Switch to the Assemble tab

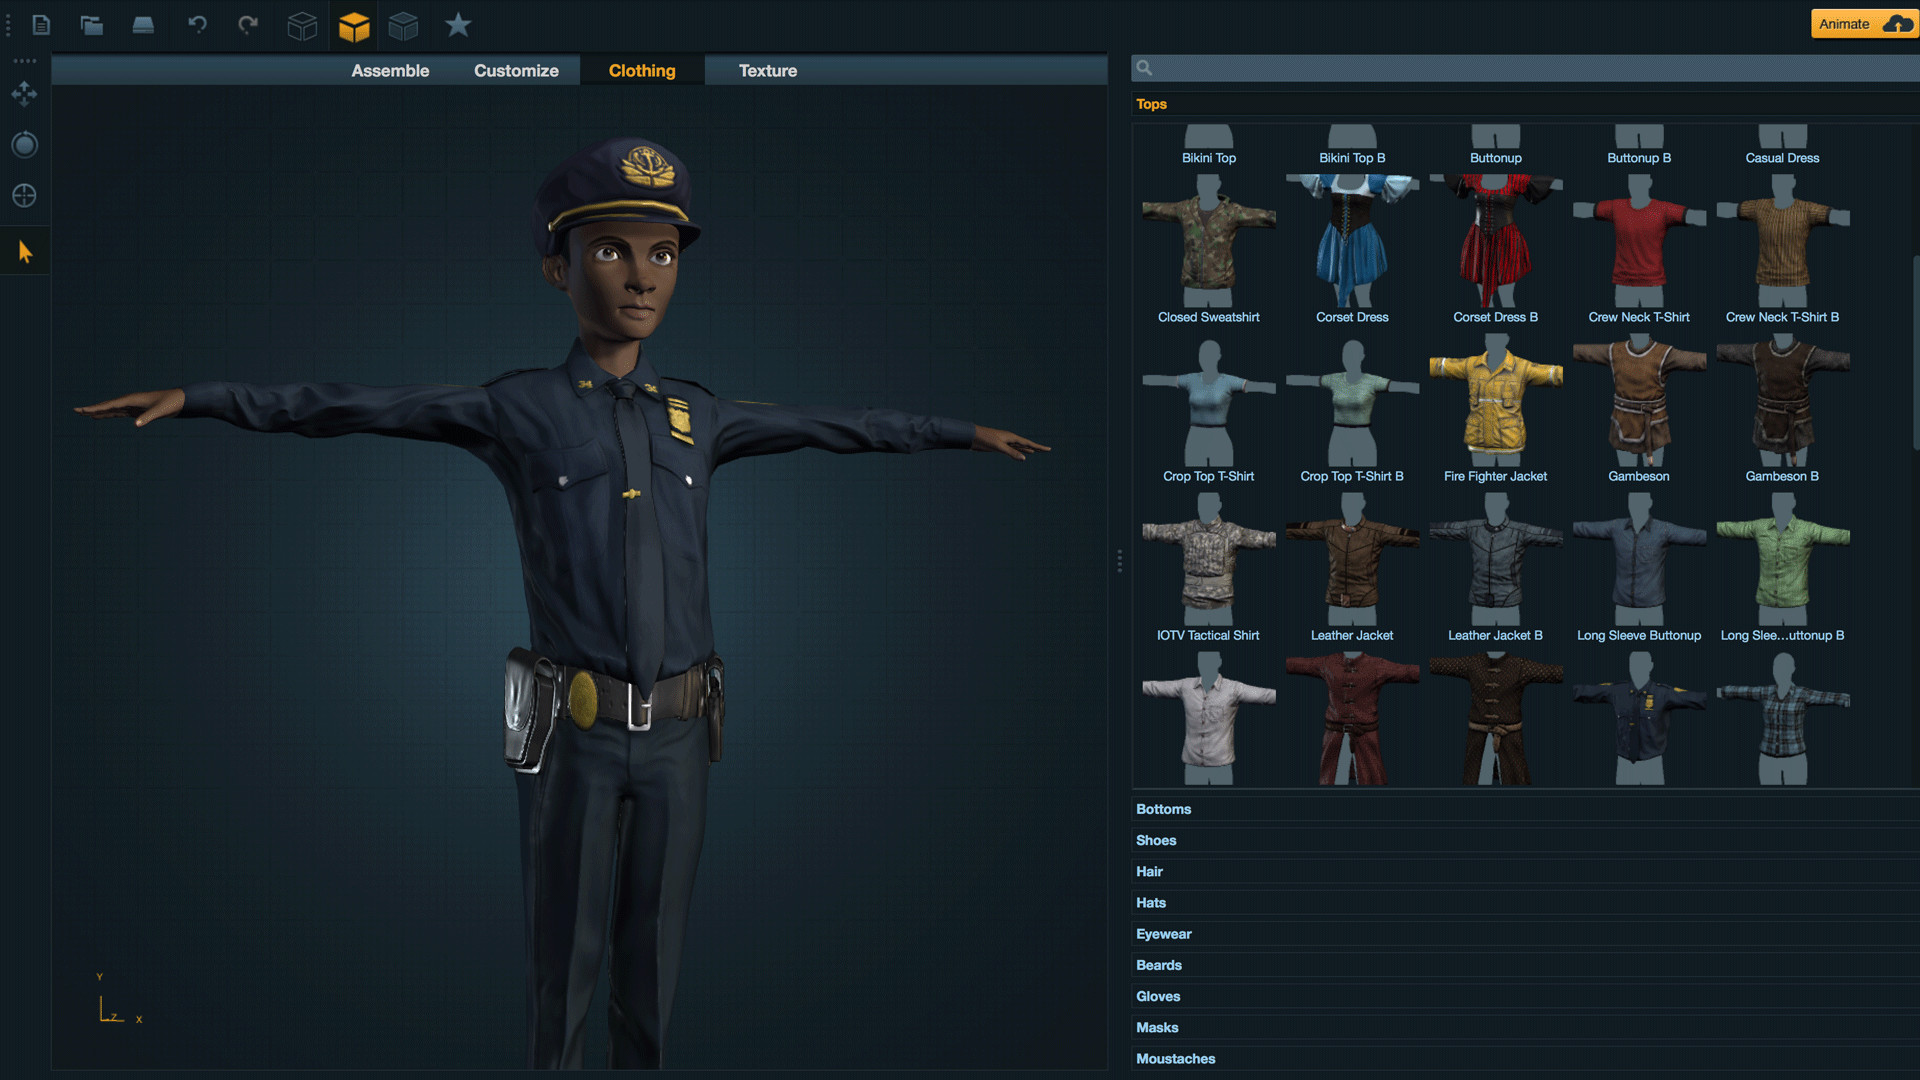point(390,70)
